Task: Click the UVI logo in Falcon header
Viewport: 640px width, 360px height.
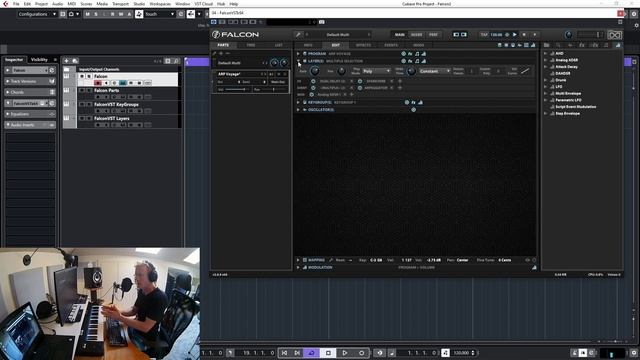Action: pyautogui.click(x=614, y=35)
